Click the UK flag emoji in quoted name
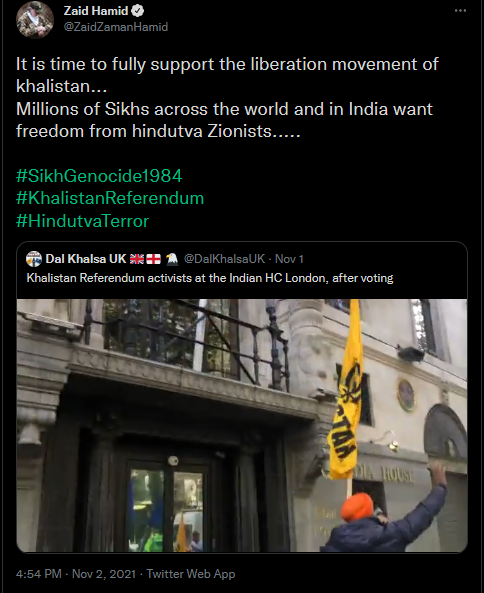Image resolution: width=484 pixels, height=593 pixels. coord(137,259)
